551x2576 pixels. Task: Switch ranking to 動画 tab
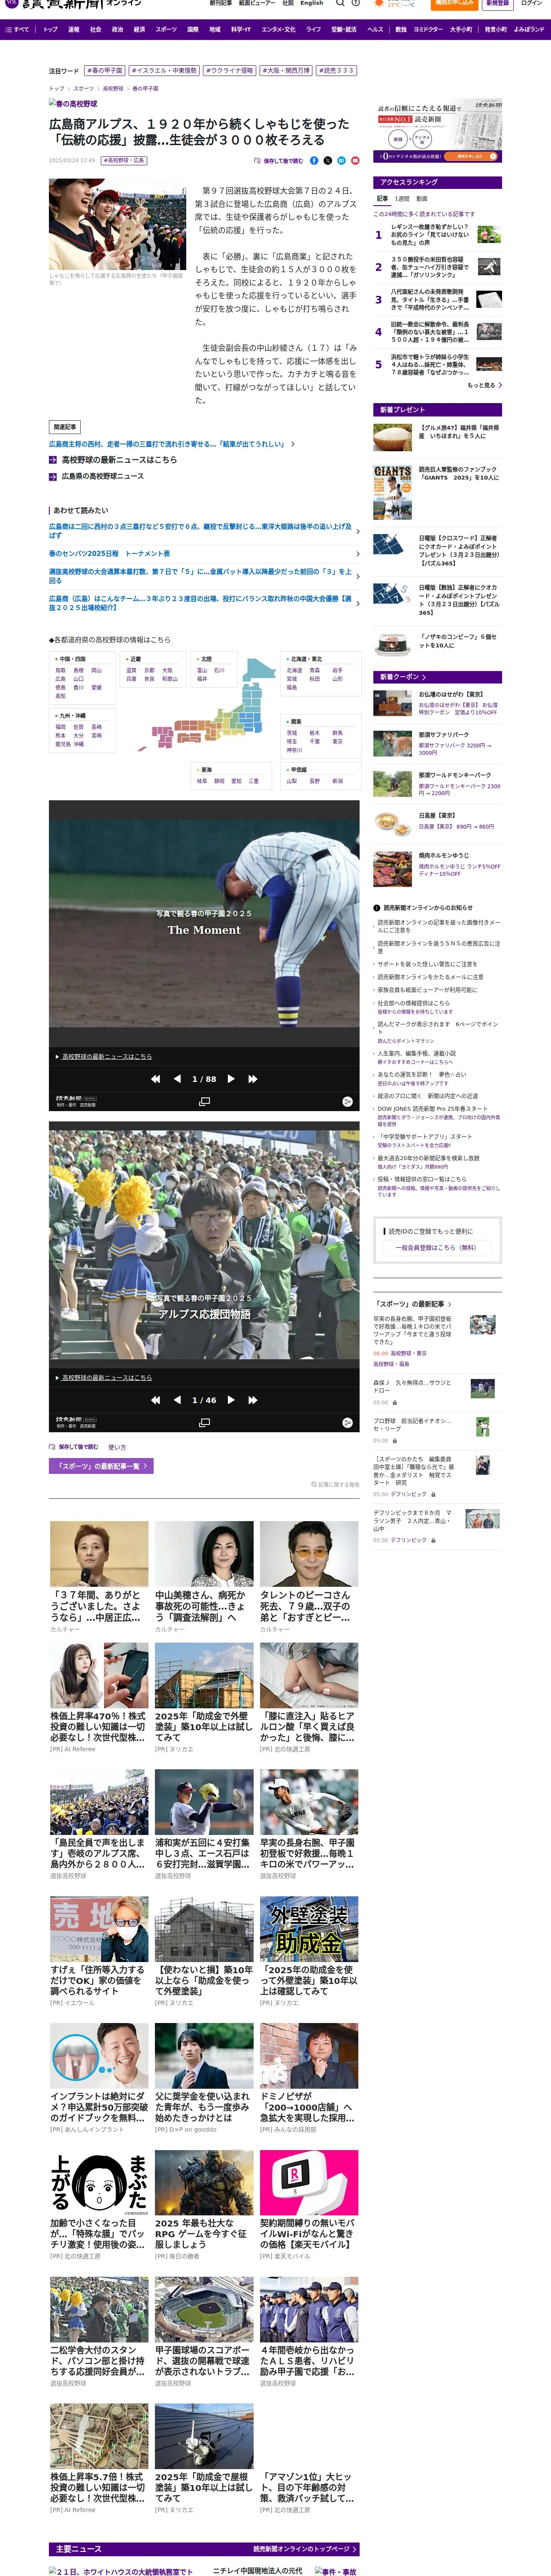point(422,199)
